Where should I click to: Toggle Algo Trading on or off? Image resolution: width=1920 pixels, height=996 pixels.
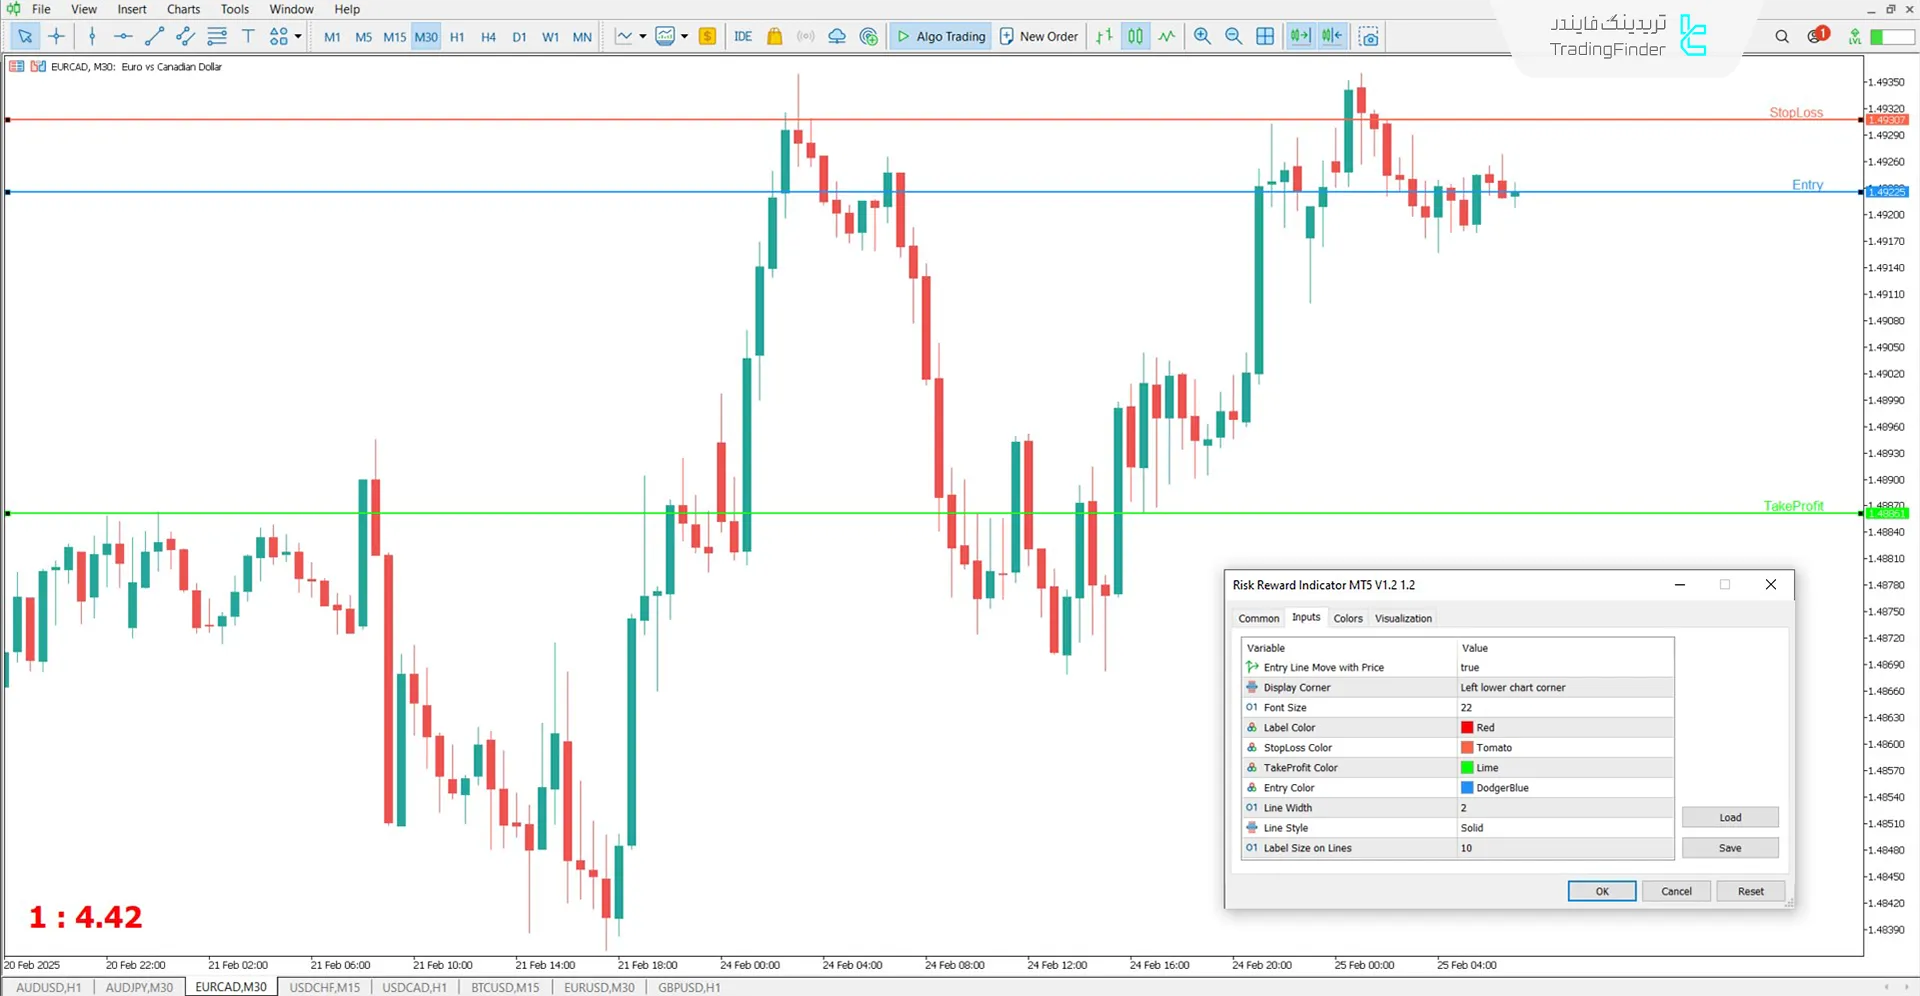pos(940,36)
